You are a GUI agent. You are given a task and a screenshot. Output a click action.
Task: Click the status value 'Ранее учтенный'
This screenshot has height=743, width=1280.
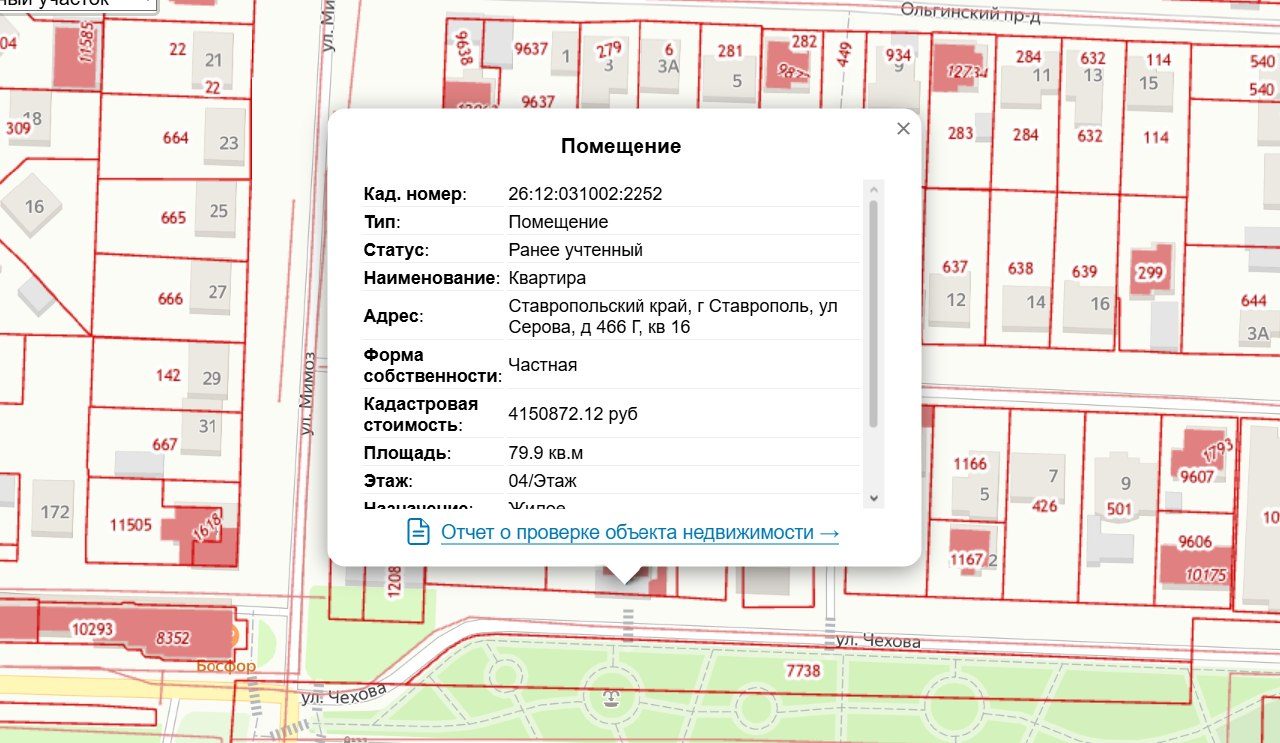(575, 250)
